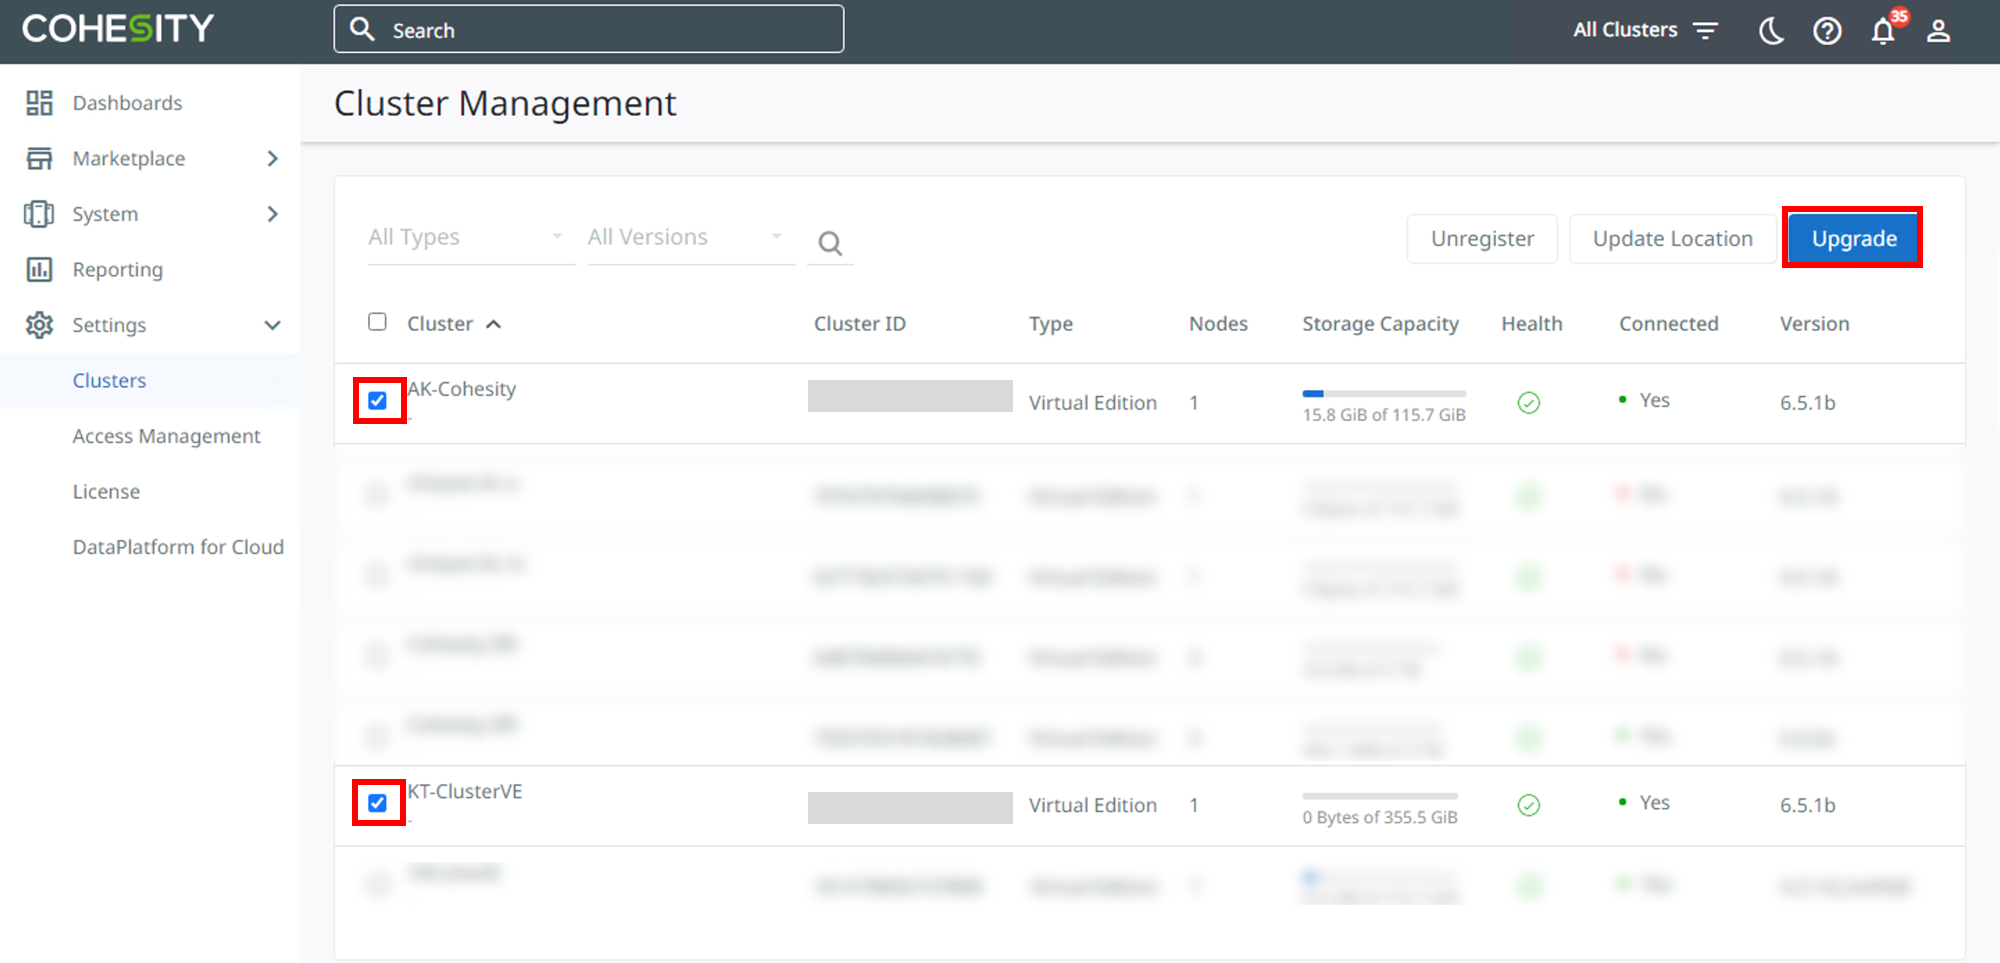This screenshot has height=963, width=2000.
Task: Click the Settings gear icon
Action: (x=39, y=325)
